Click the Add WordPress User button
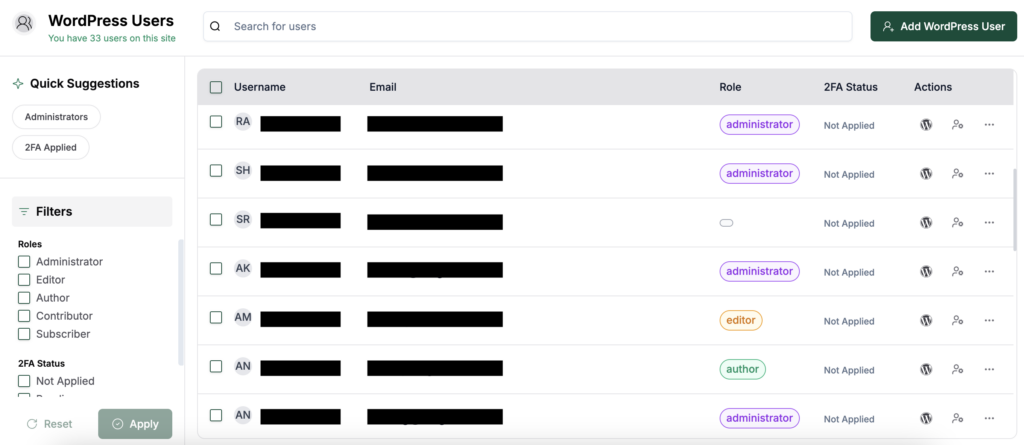1024x445 pixels. 944,27
